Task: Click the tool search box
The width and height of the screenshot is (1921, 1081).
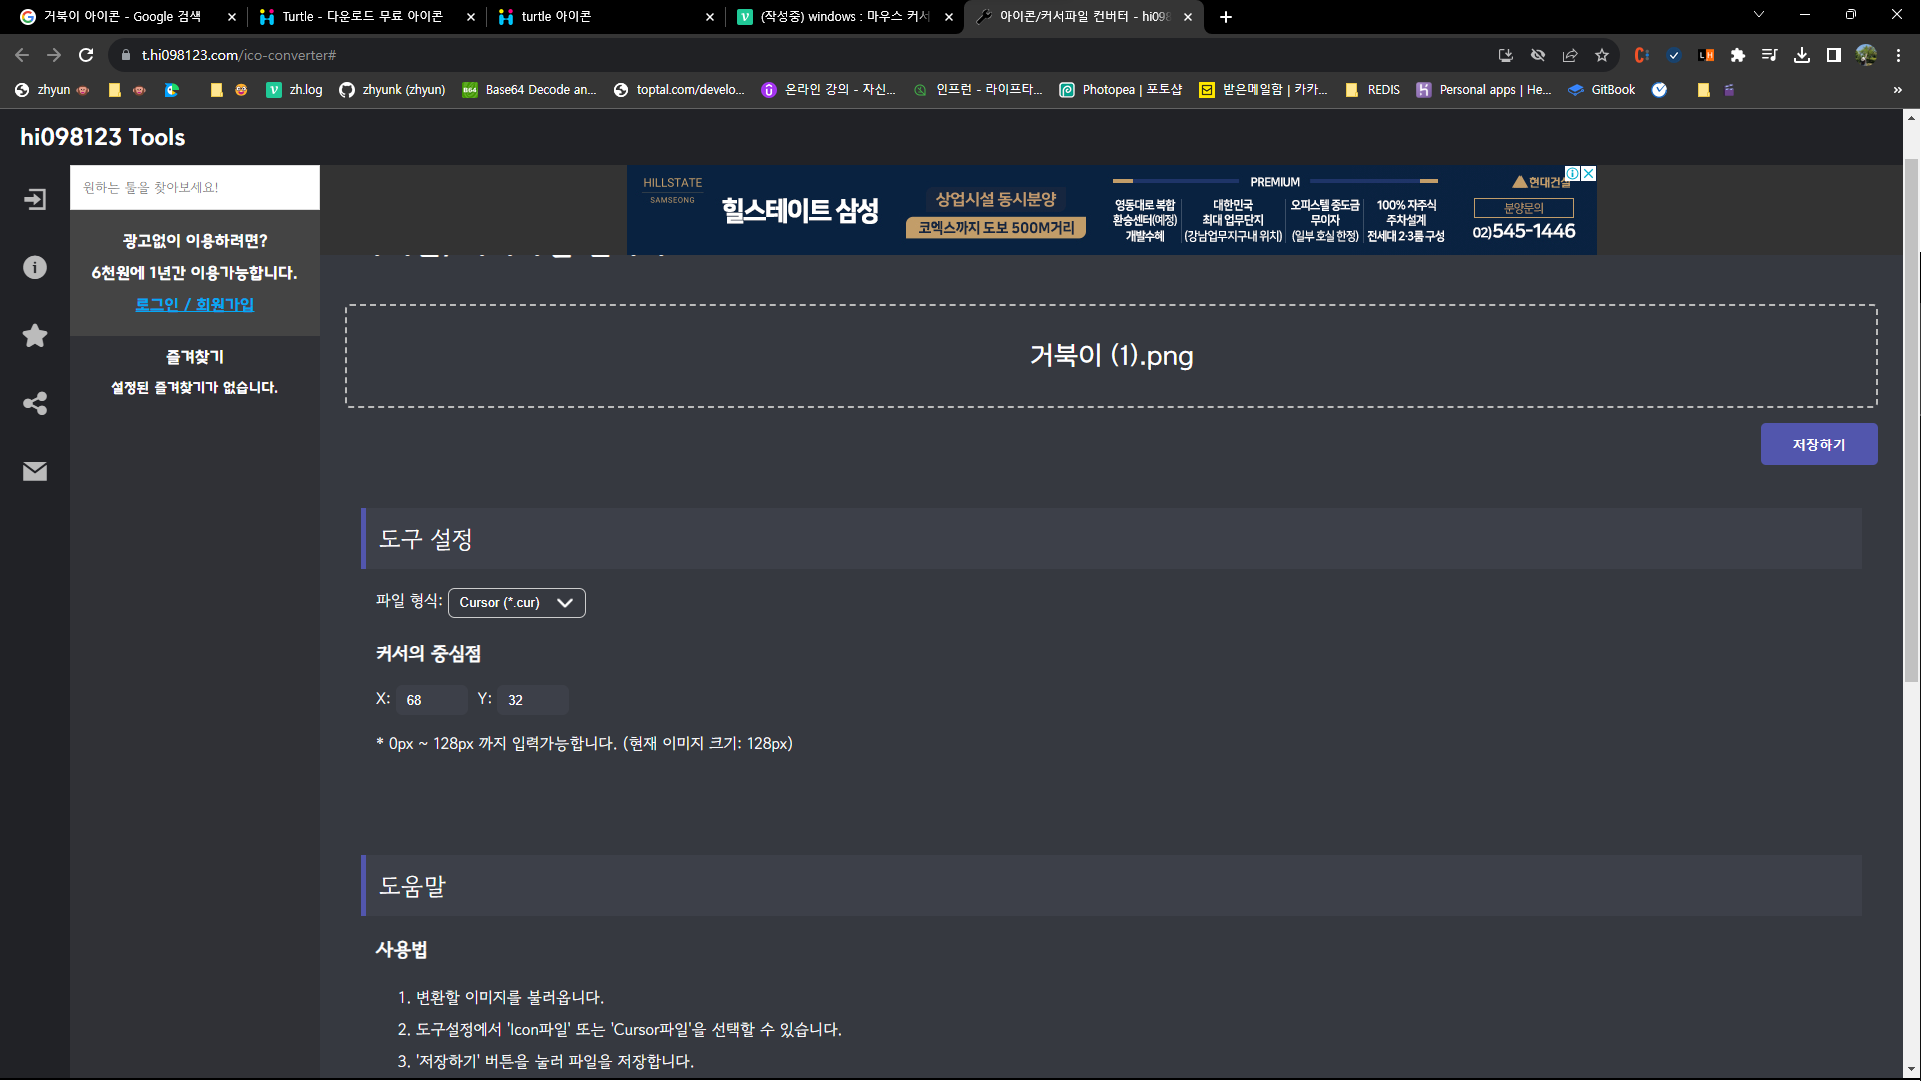Action: 195,188
